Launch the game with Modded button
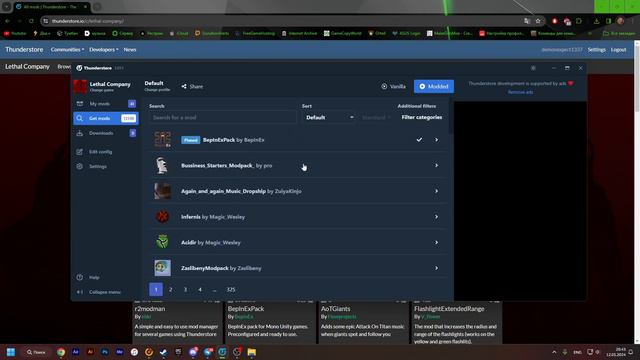Viewport: 640px width, 360px height. 434,87
